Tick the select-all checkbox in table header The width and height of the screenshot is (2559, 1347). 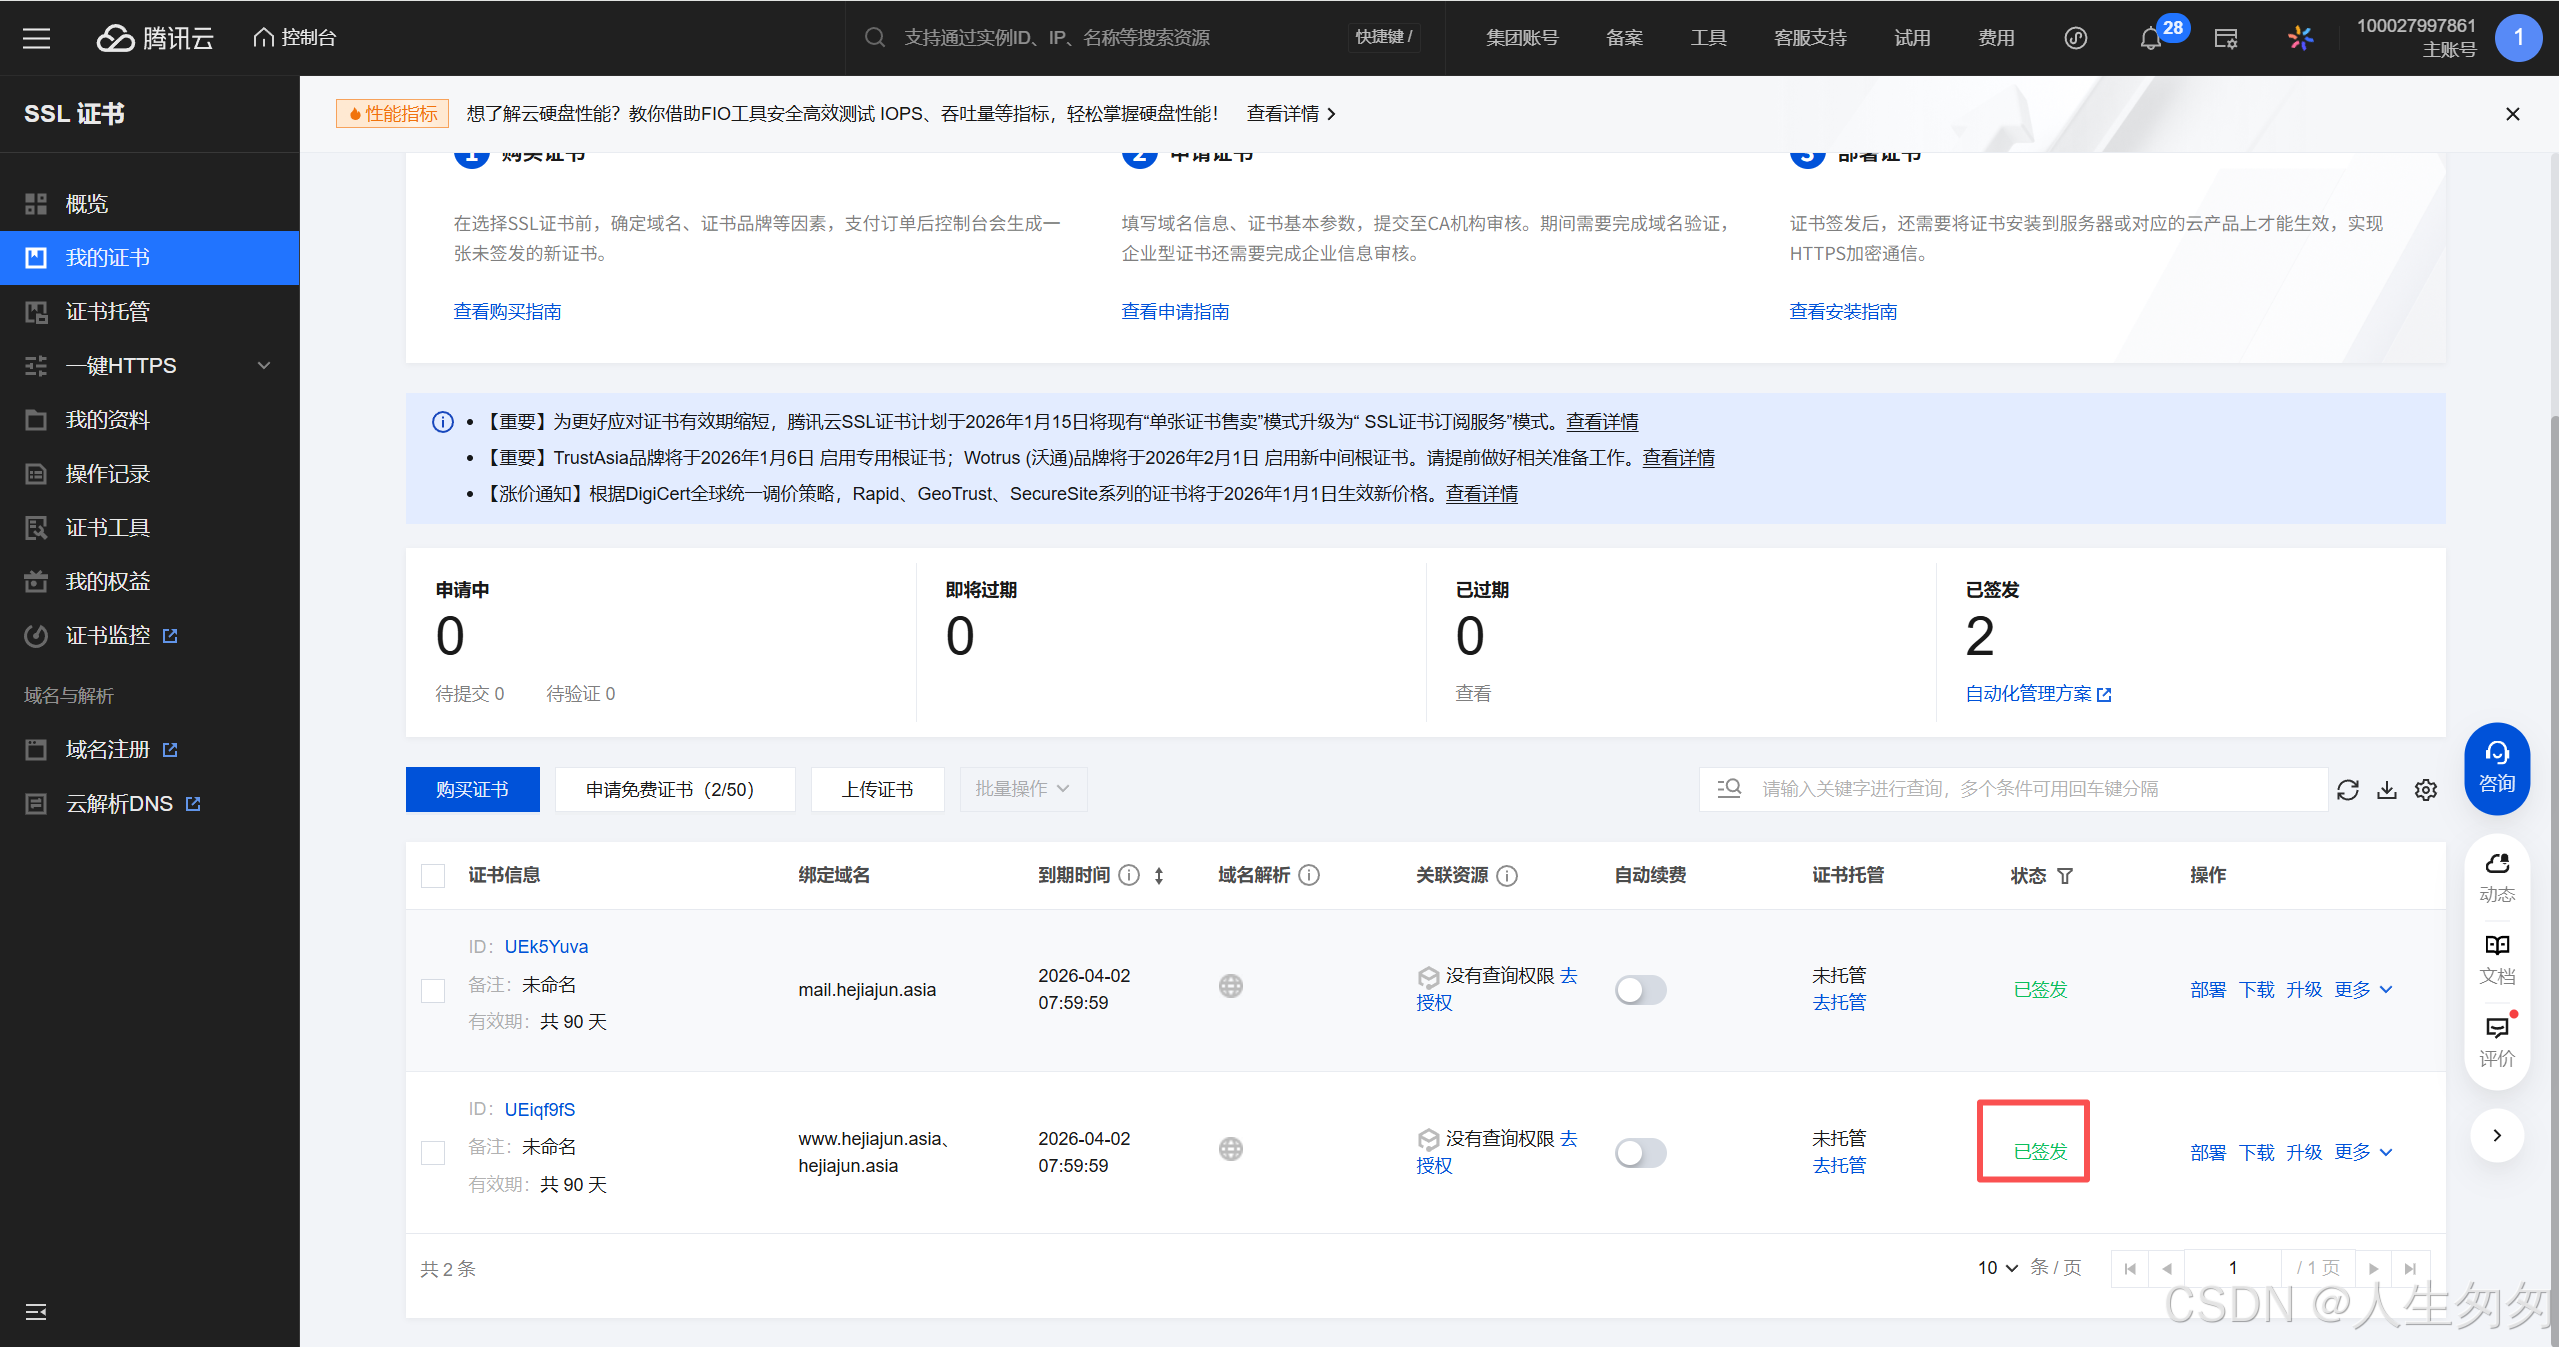433,876
